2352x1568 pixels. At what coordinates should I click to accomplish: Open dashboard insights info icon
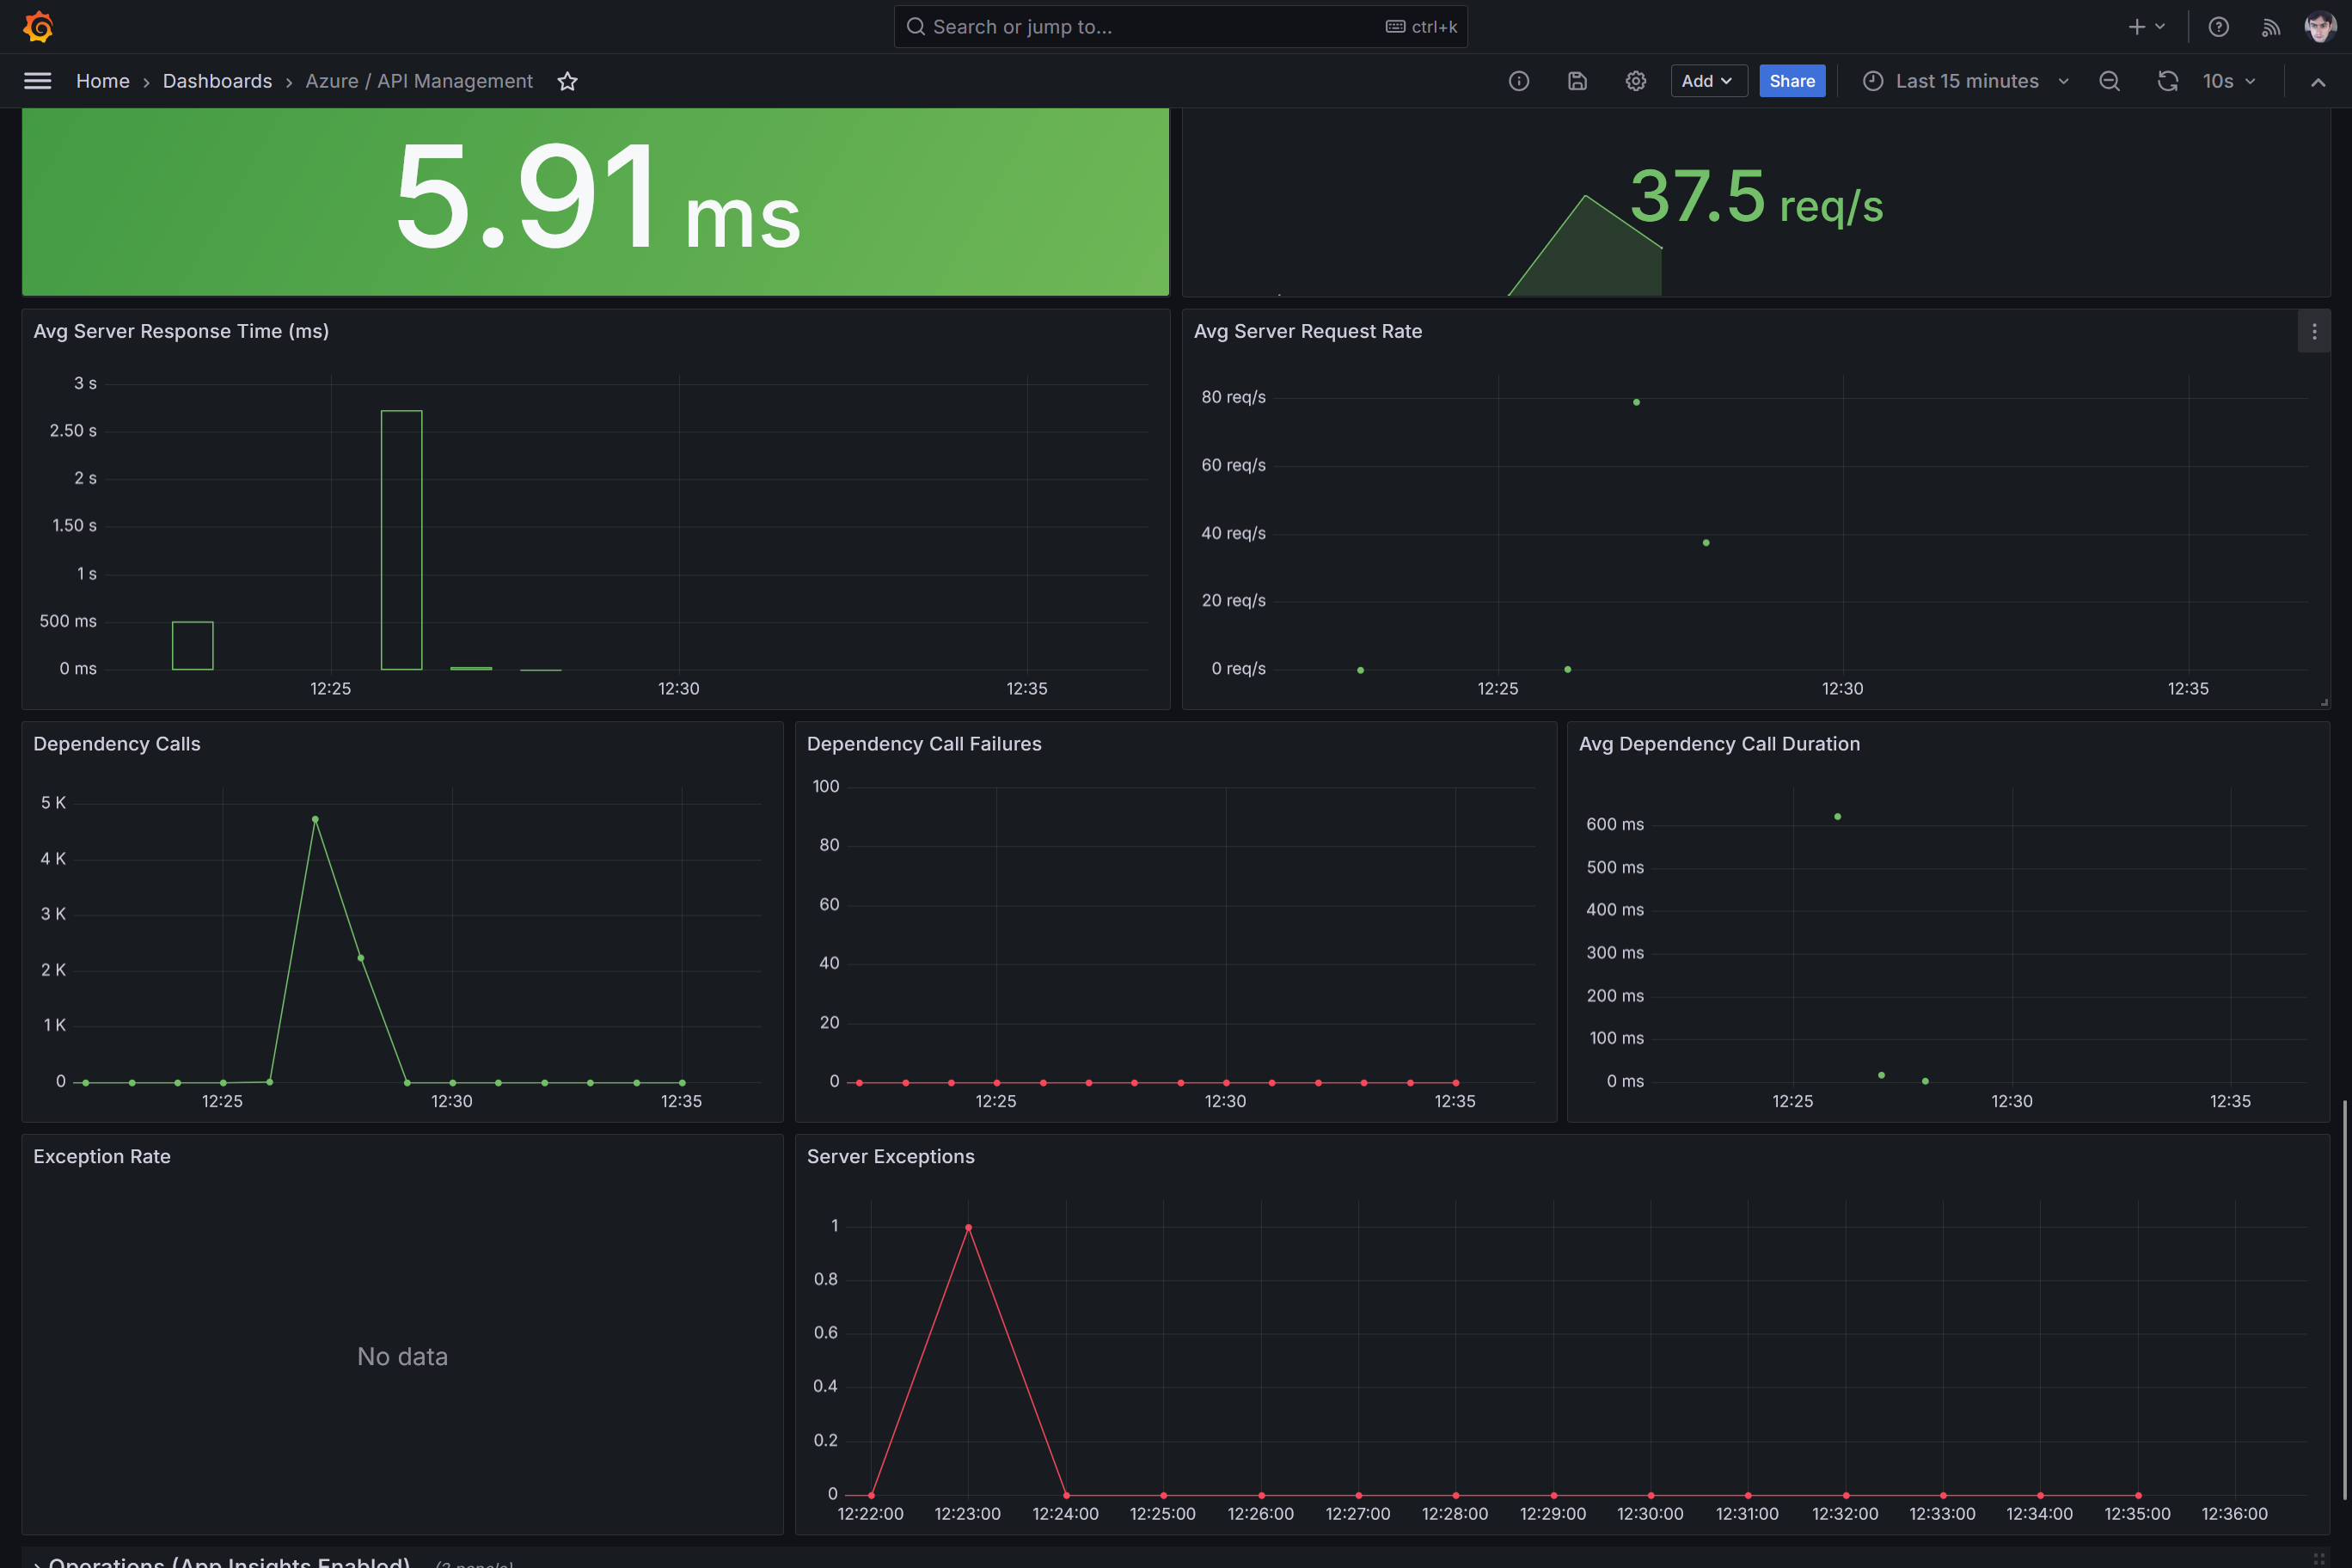click(1518, 81)
